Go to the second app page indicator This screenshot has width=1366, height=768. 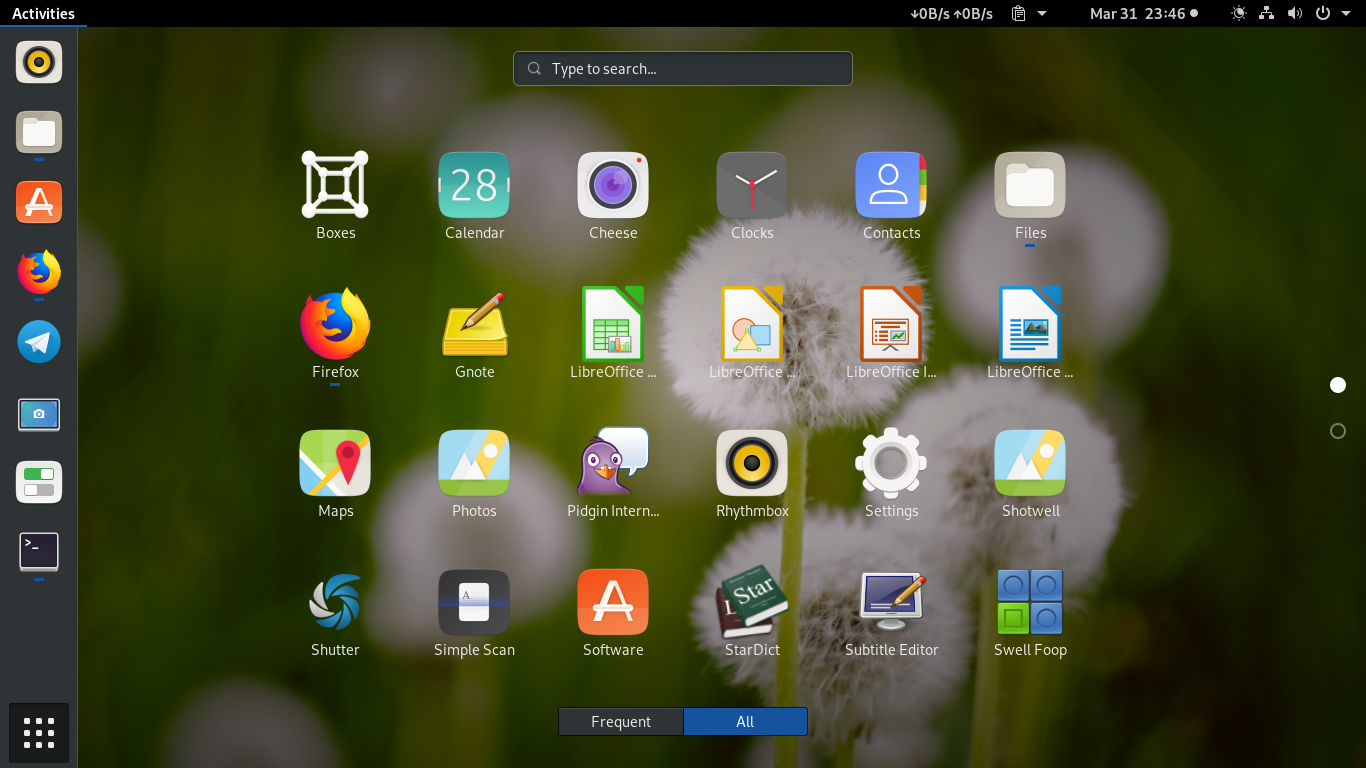[x=1338, y=431]
